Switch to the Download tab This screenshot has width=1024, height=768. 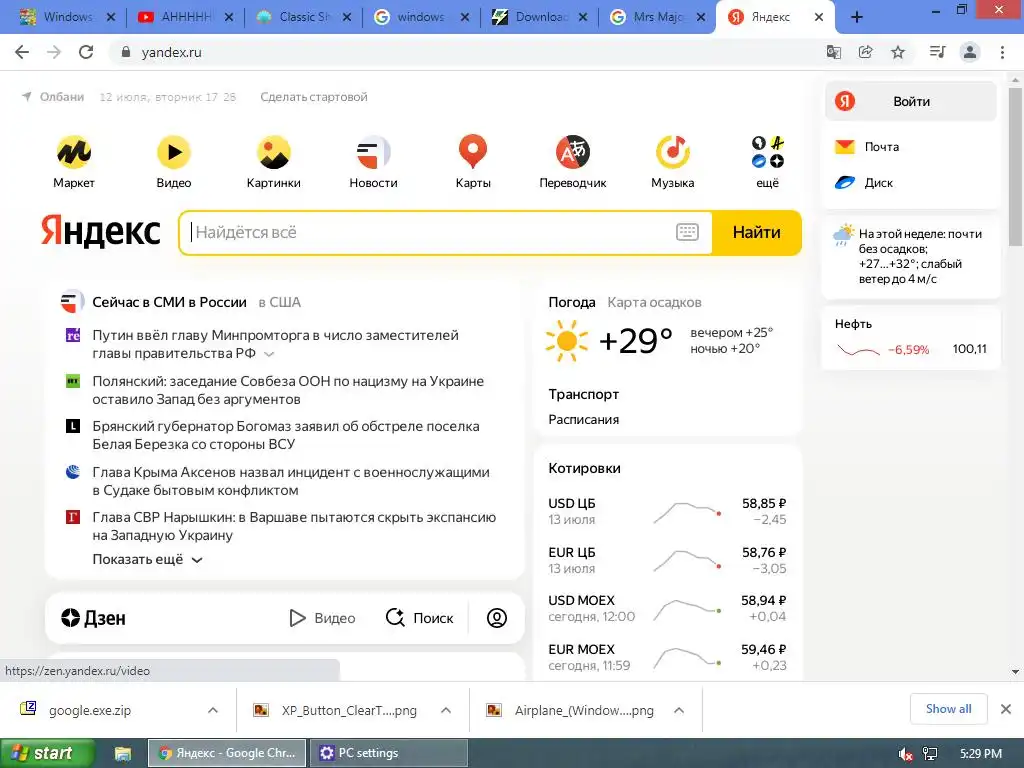click(541, 17)
